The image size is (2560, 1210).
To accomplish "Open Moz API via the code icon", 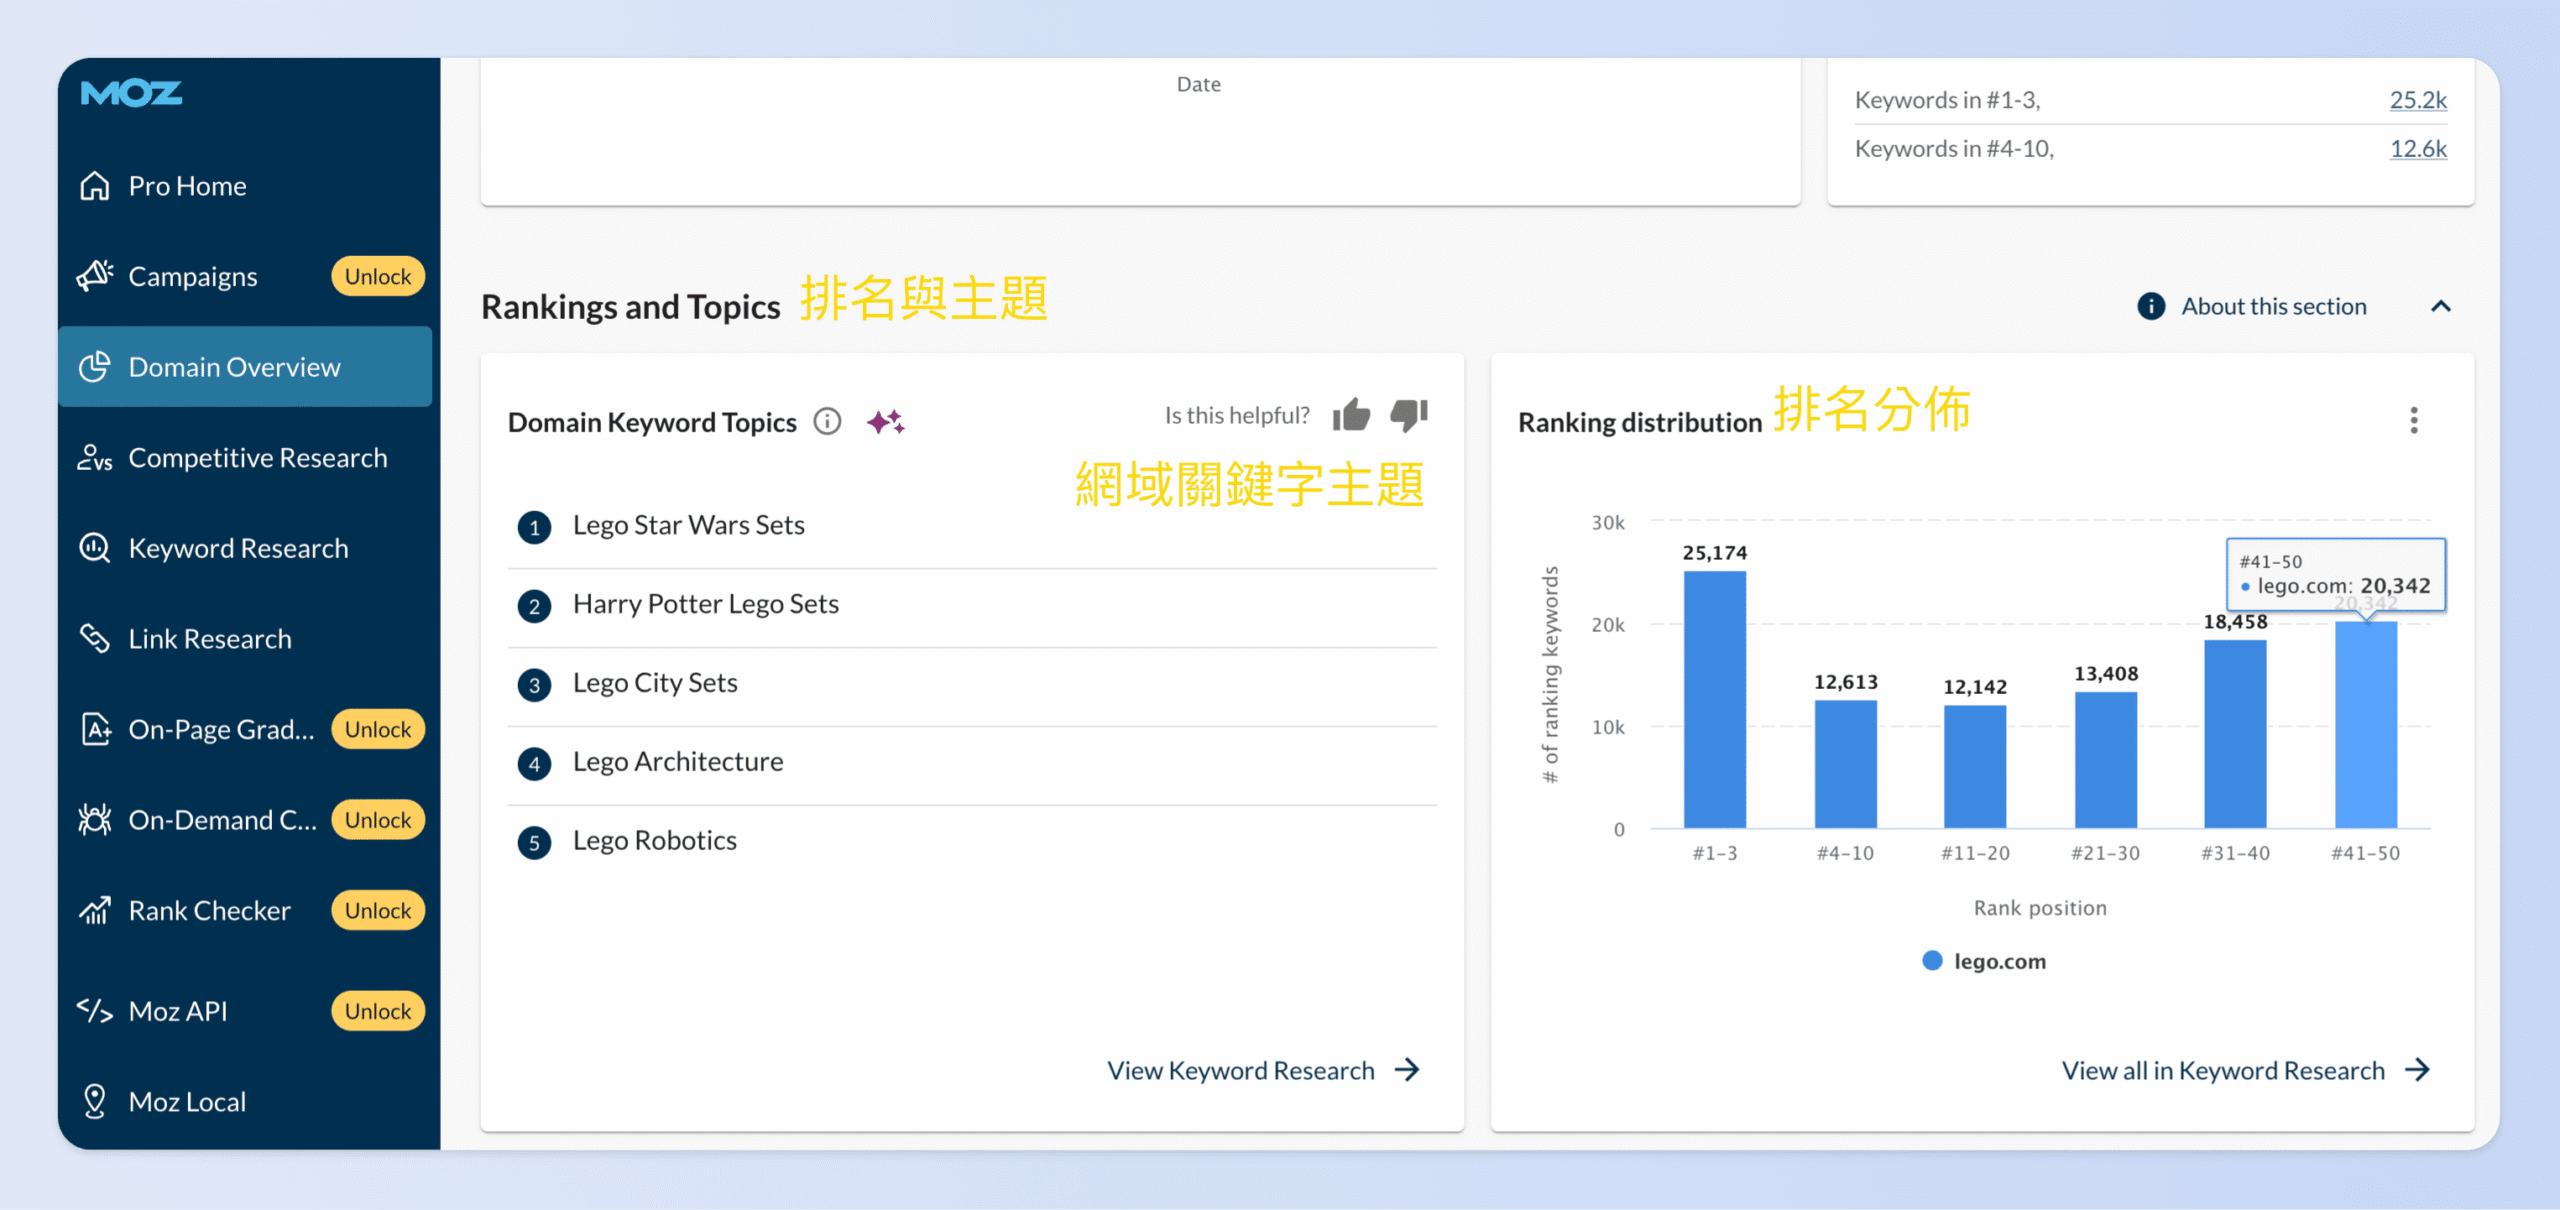I will point(95,1010).
